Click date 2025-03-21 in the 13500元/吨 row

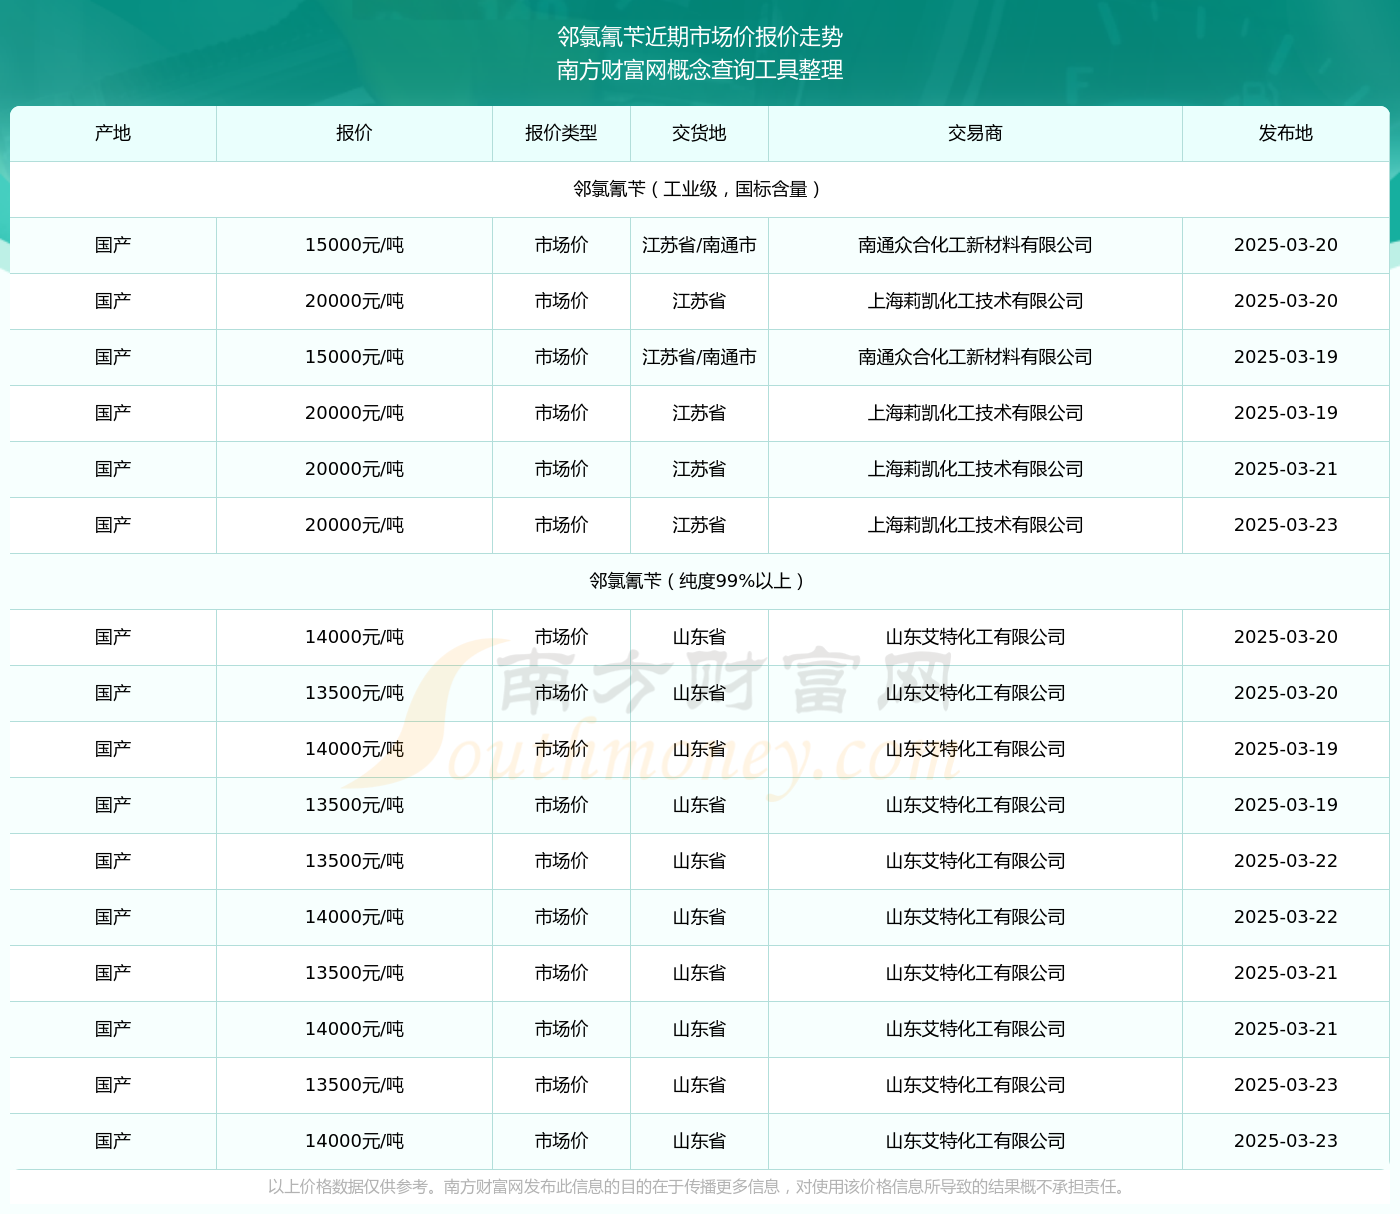pyautogui.click(x=1285, y=973)
